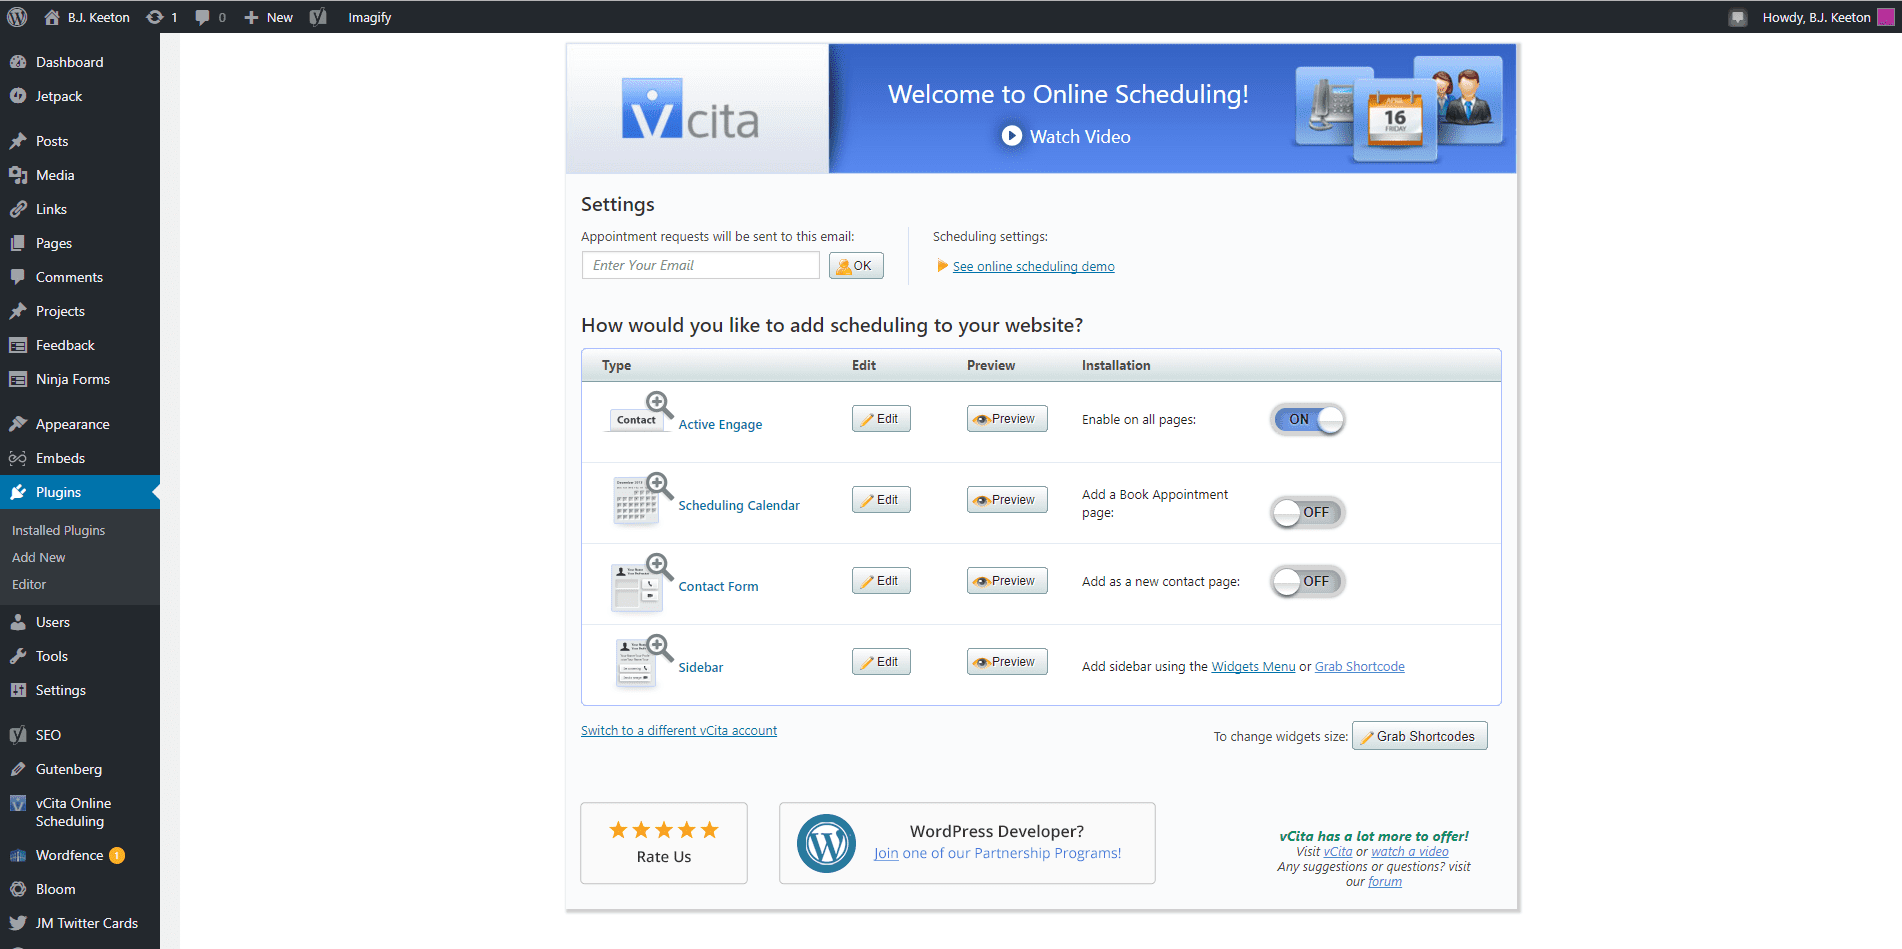Open Settings in the sidebar menu
Viewport: 1902px width, 949px height.
click(80, 690)
